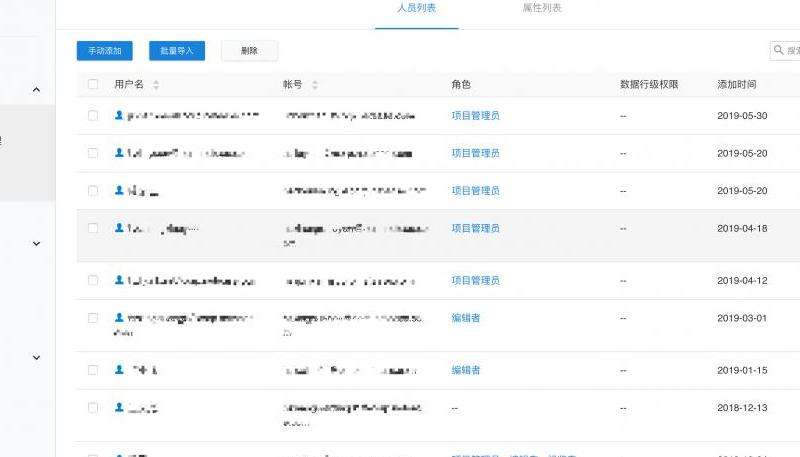Switch to the 人员列表 tab
Image resolution: width=800 pixels, height=457 pixels.
(x=416, y=8)
